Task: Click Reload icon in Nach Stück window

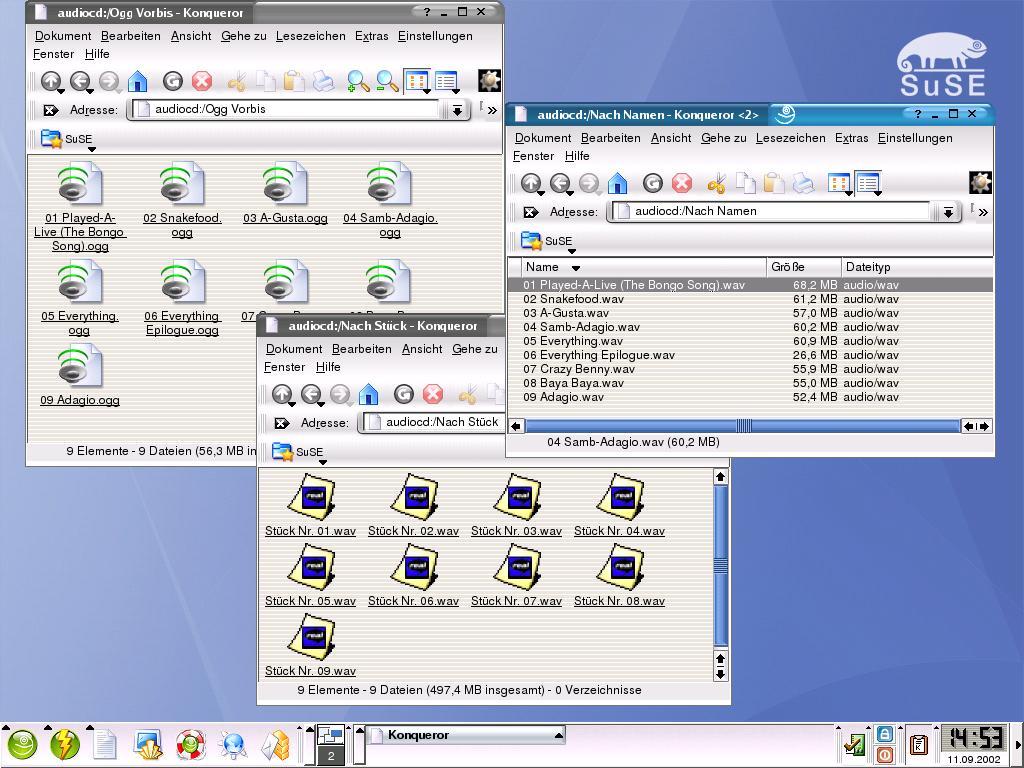Action: pos(404,394)
